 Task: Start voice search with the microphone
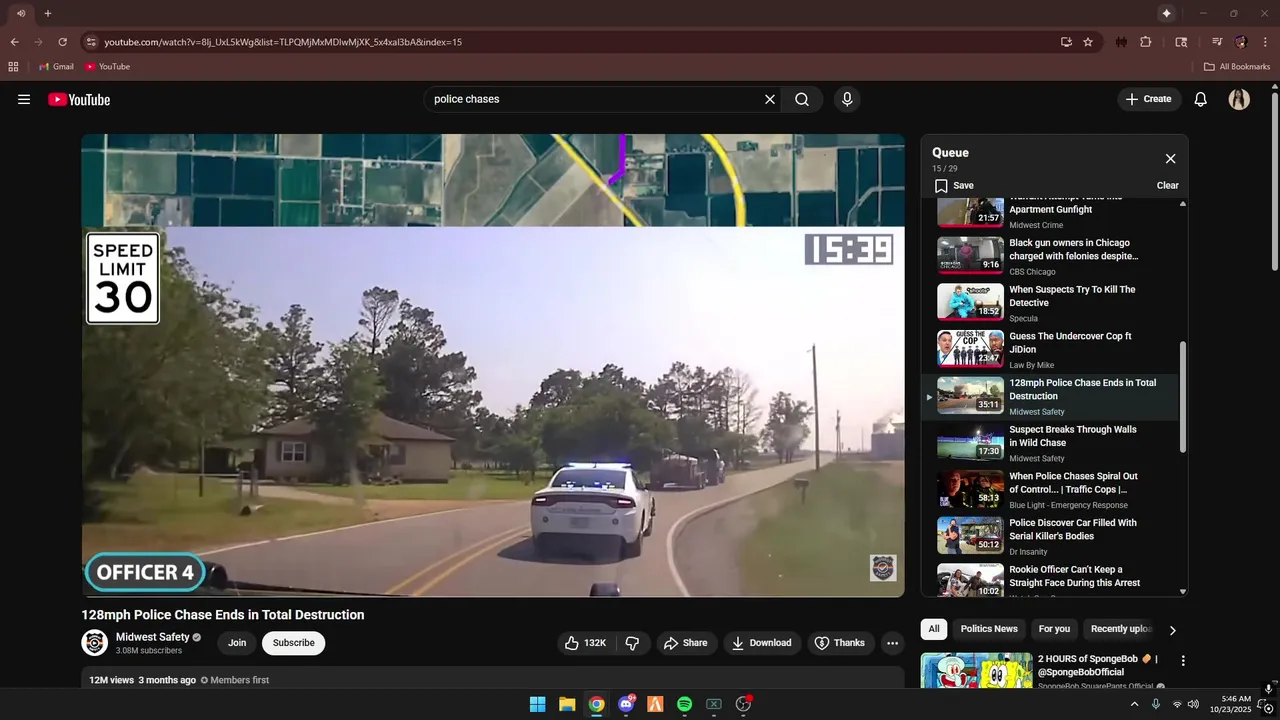(847, 99)
